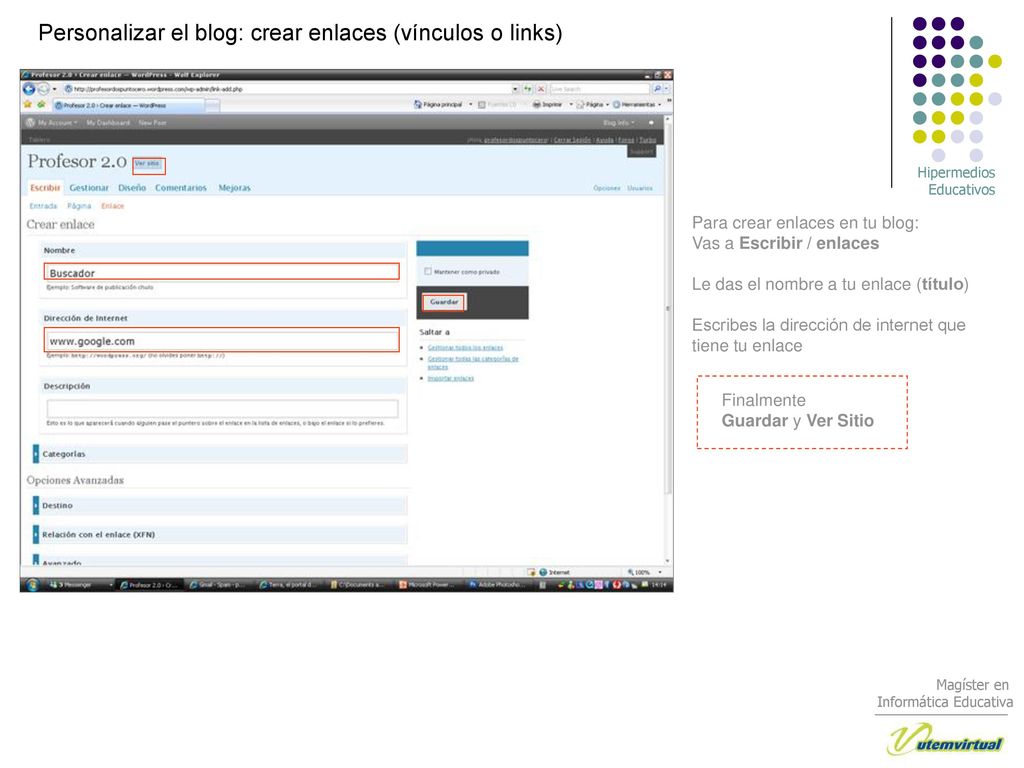This screenshot has height=768, width=1024.
Task: Open the address bar history dropdown
Action: 515,89
